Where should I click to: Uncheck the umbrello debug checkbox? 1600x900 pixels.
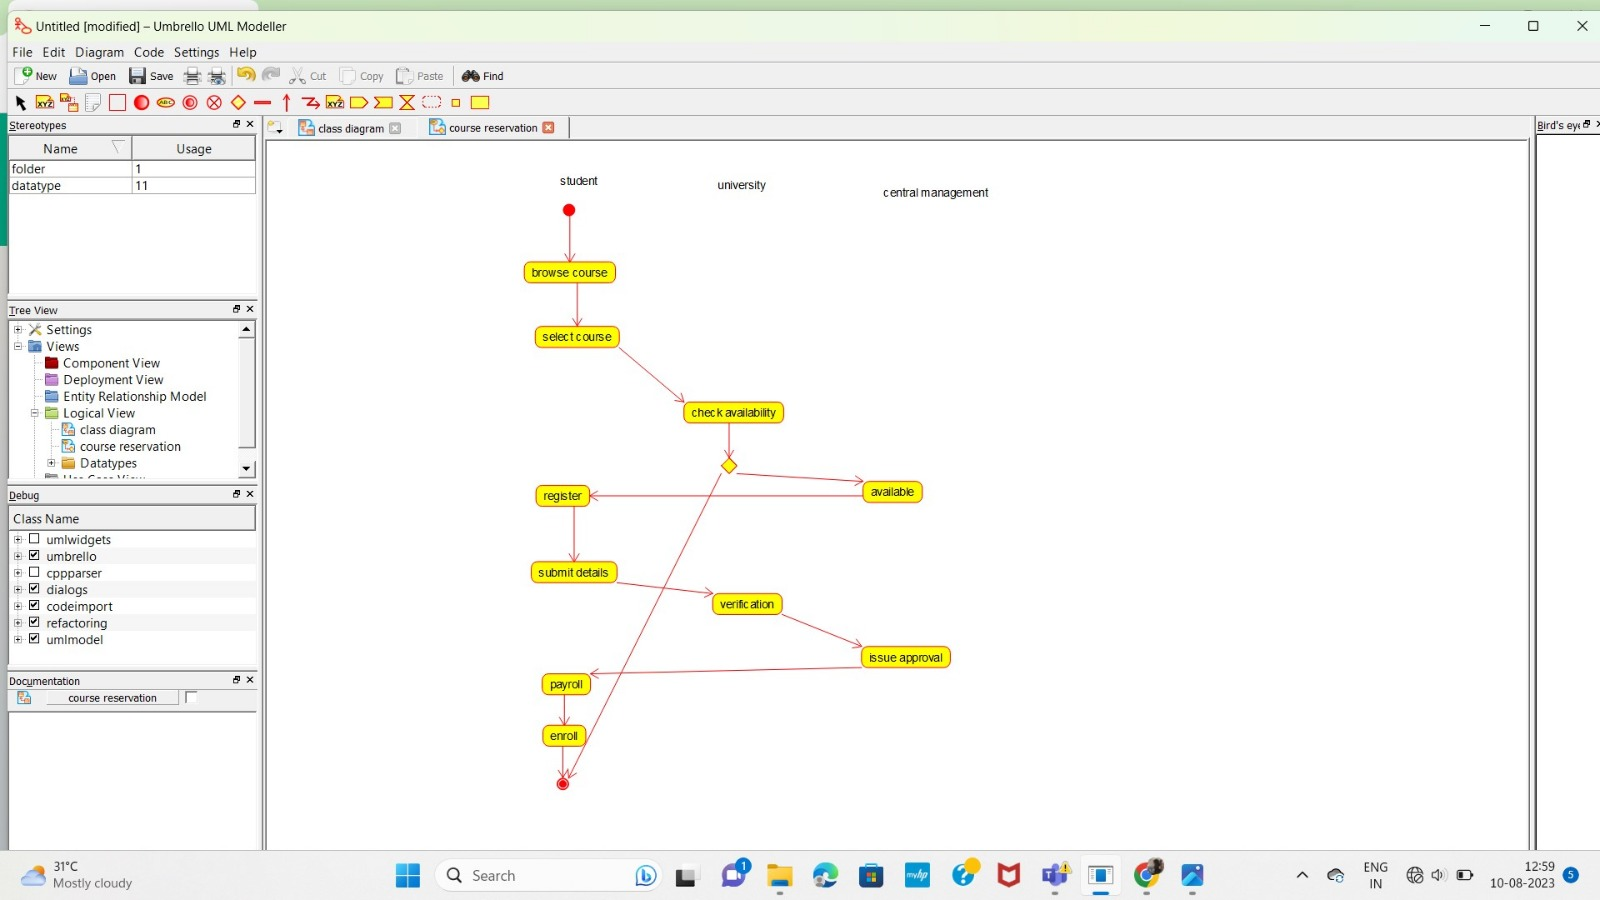(x=34, y=556)
